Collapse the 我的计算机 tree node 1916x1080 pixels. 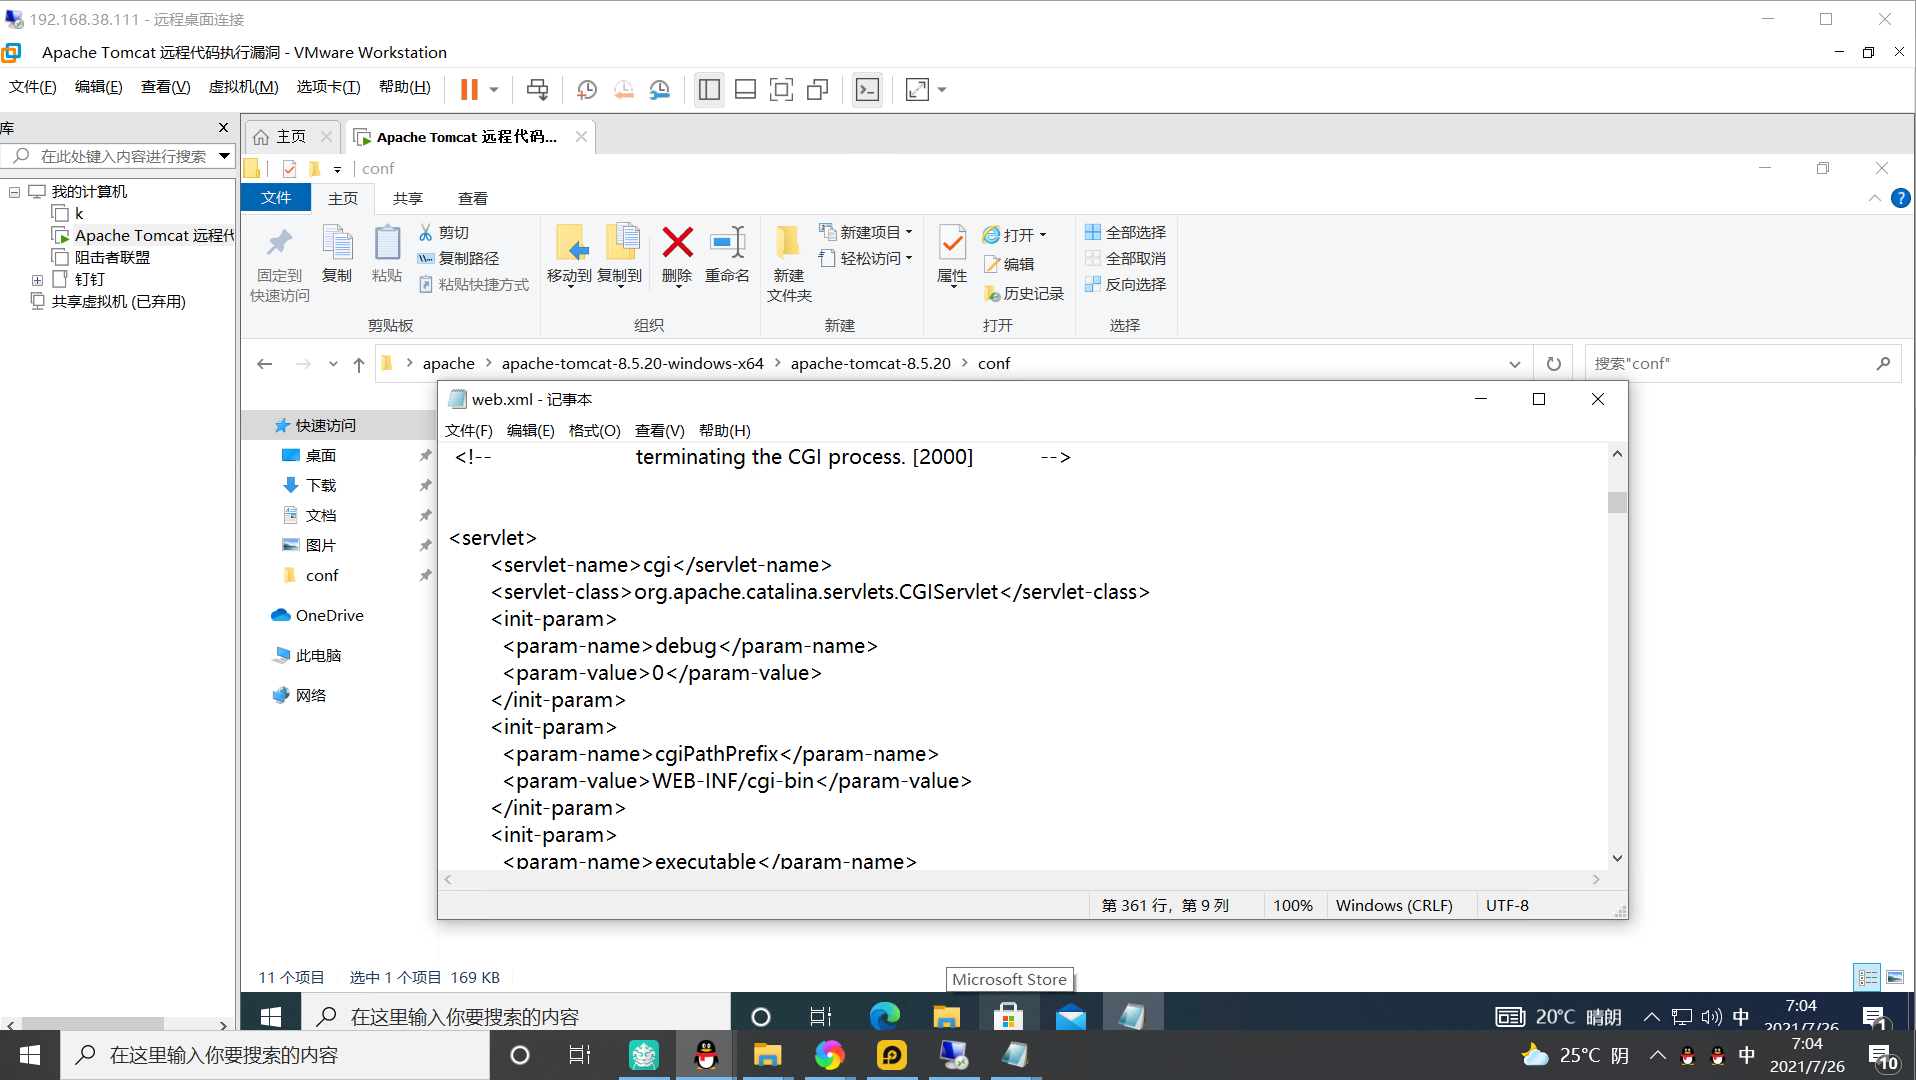(x=15, y=191)
